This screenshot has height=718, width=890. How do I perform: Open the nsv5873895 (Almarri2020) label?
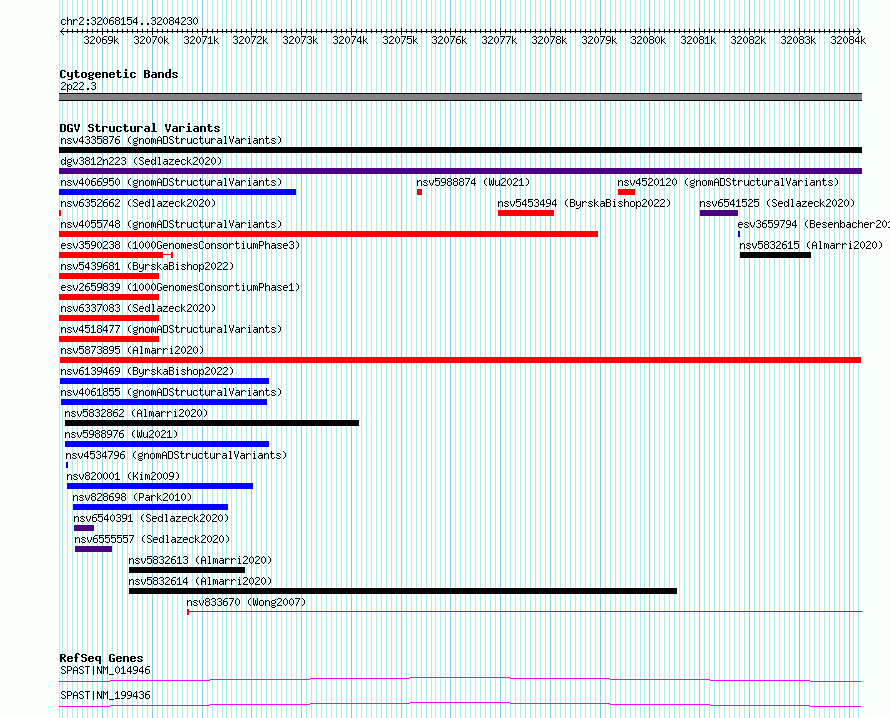coord(132,350)
